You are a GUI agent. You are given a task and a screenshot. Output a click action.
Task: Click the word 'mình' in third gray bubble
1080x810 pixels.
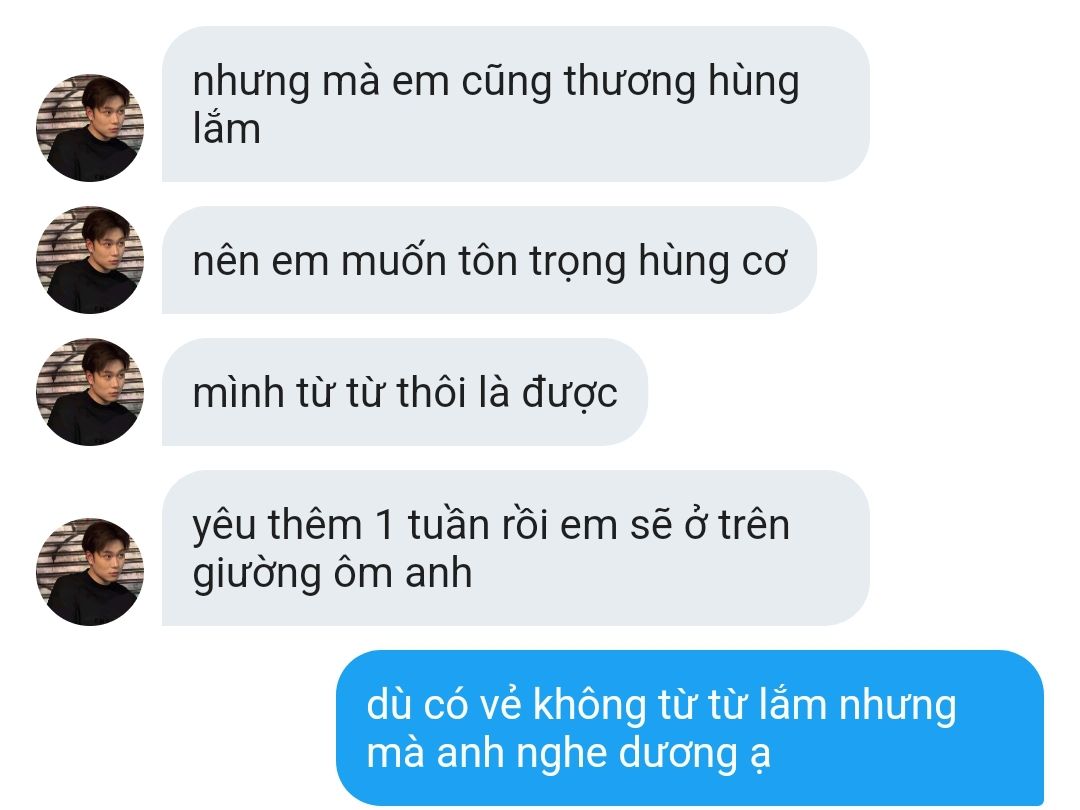coord(238,393)
